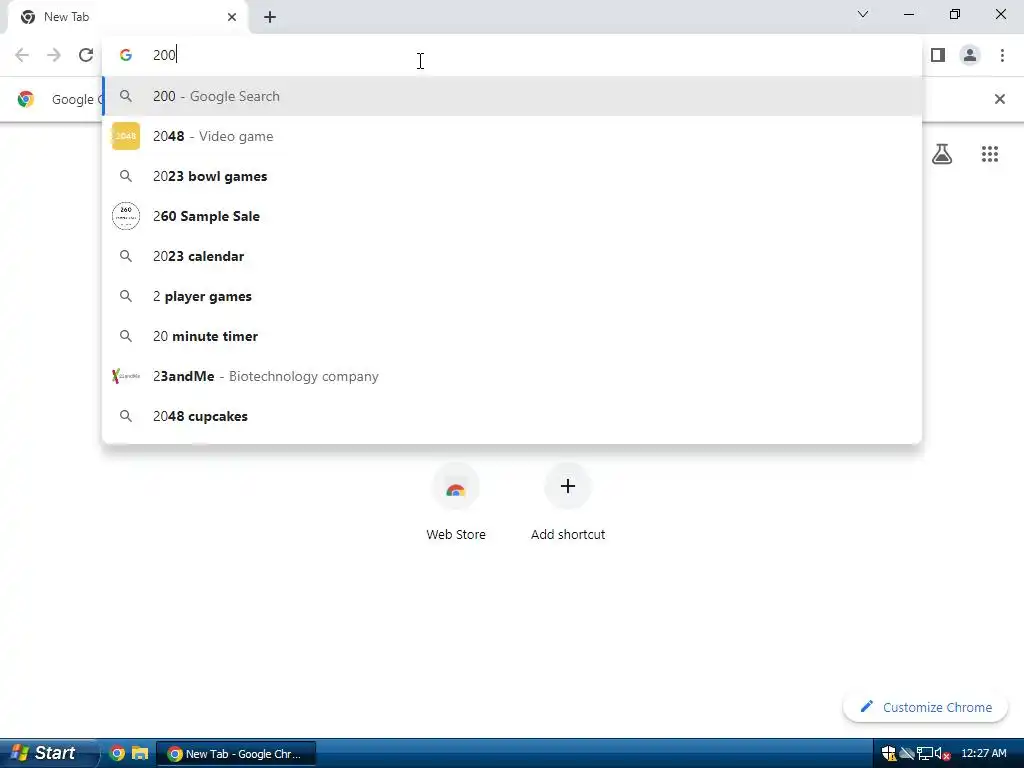This screenshot has height=768, width=1024.
Task: Open the Web Store shortcut
Action: (456, 503)
